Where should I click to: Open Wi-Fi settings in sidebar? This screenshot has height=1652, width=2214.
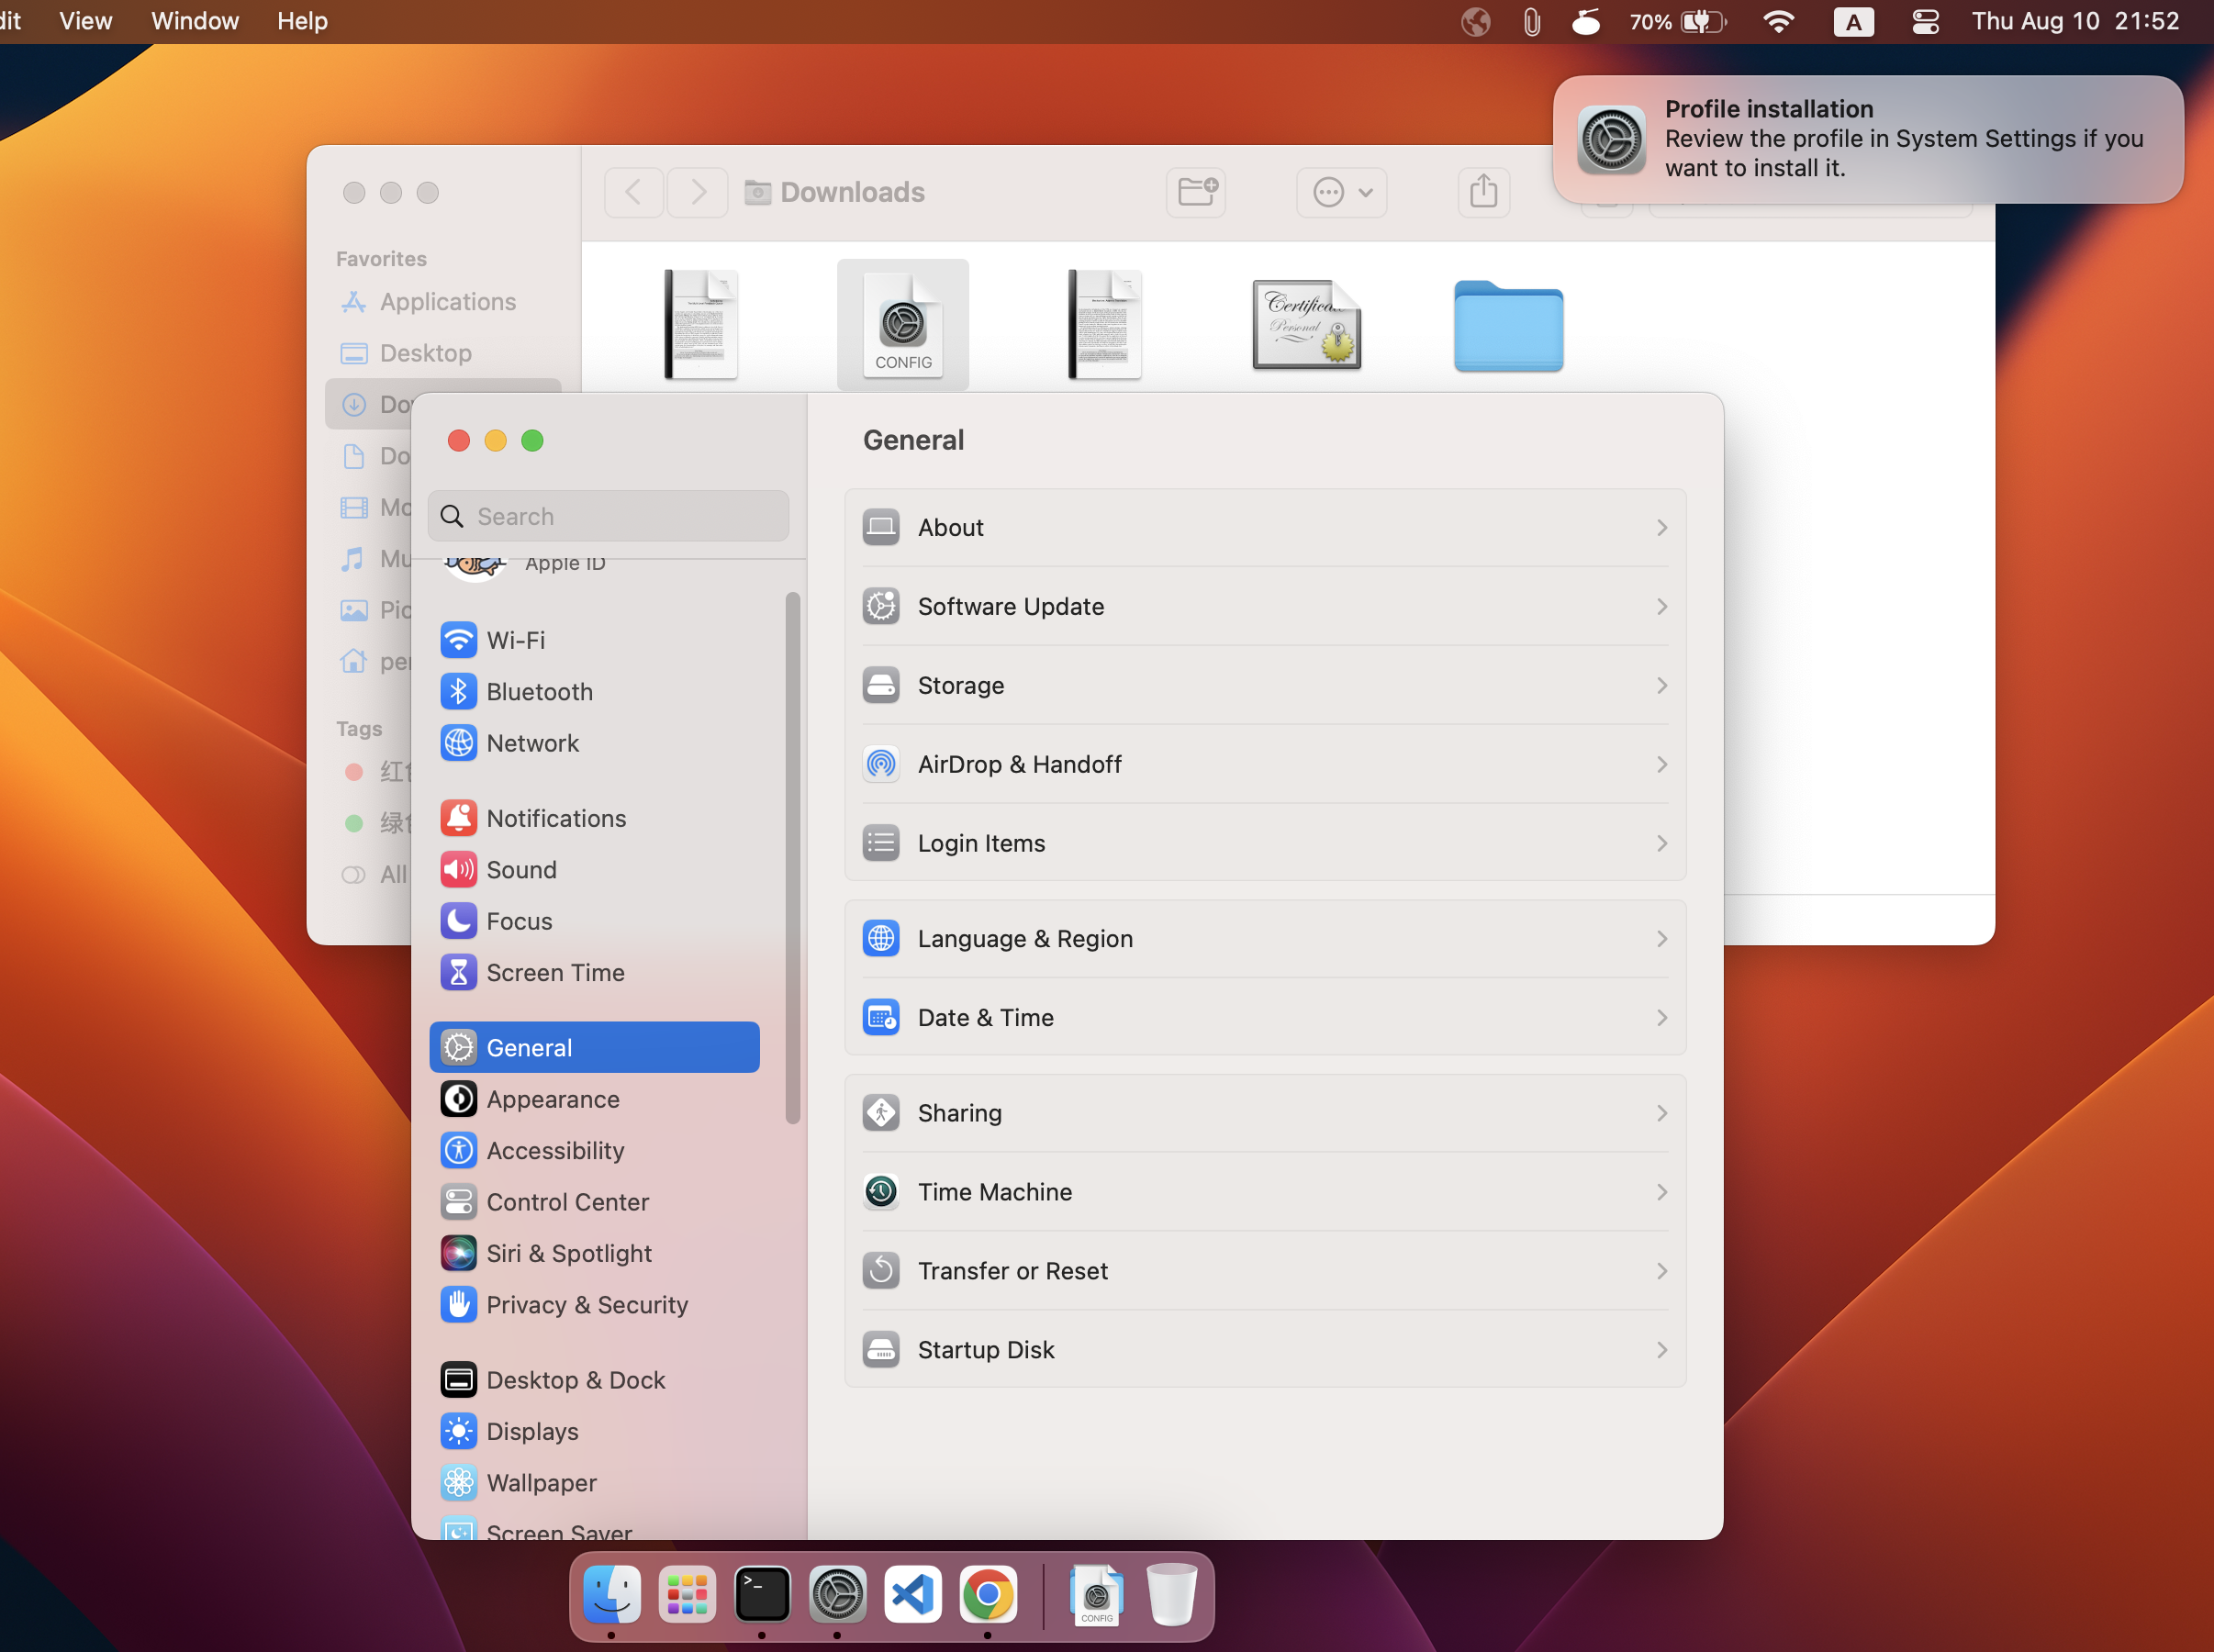515,640
